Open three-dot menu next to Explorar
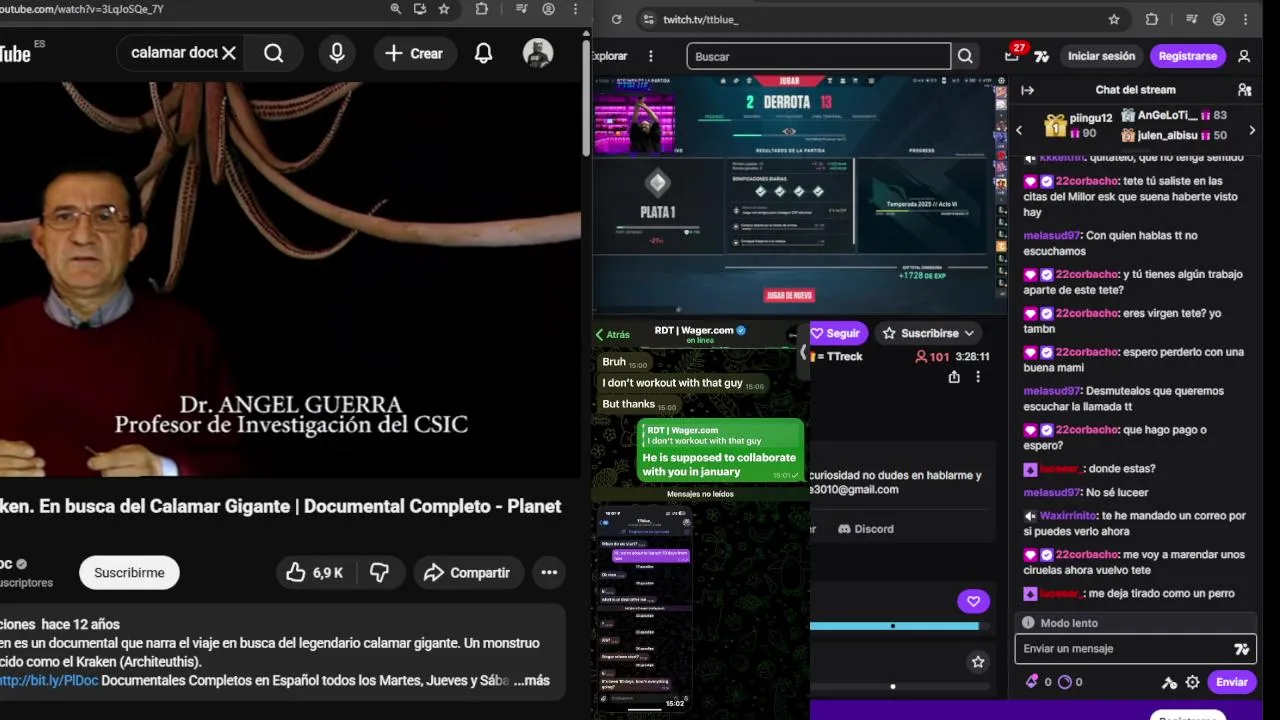Screen dimensions: 1280x720 coord(651,56)
